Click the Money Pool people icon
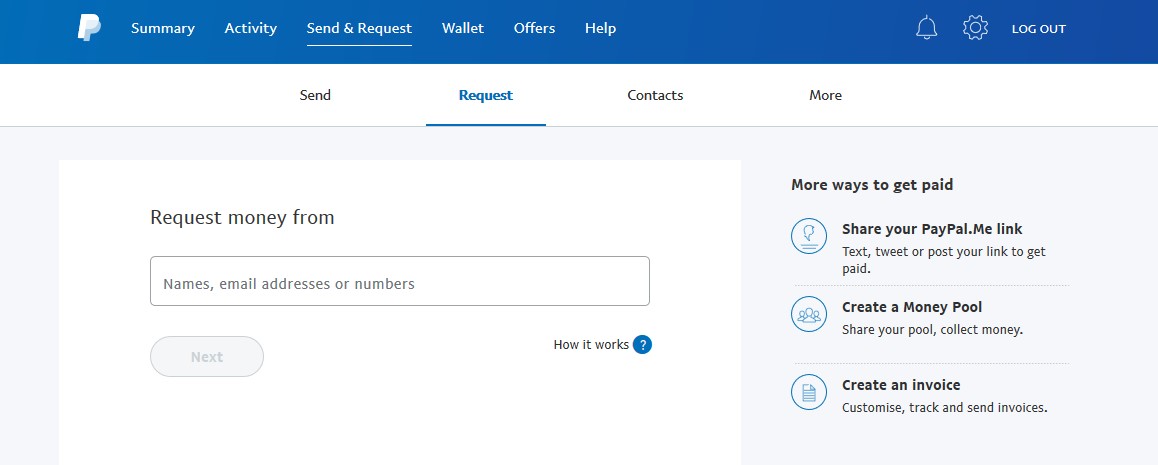The width and height of the screenshot is (1158, 465). 809,314
